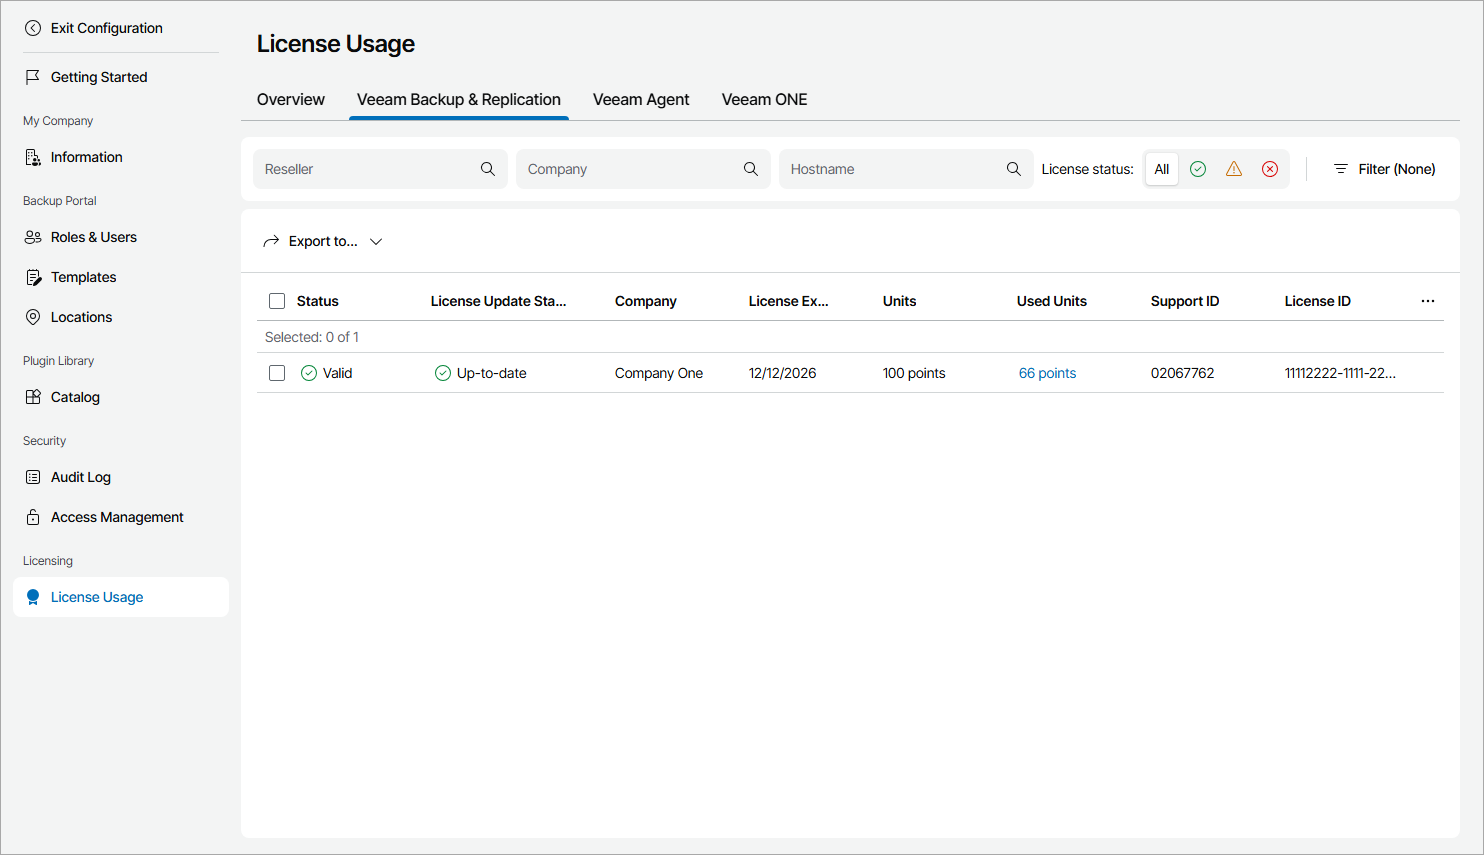Open the Templates page label

click(x=84, y=277)
